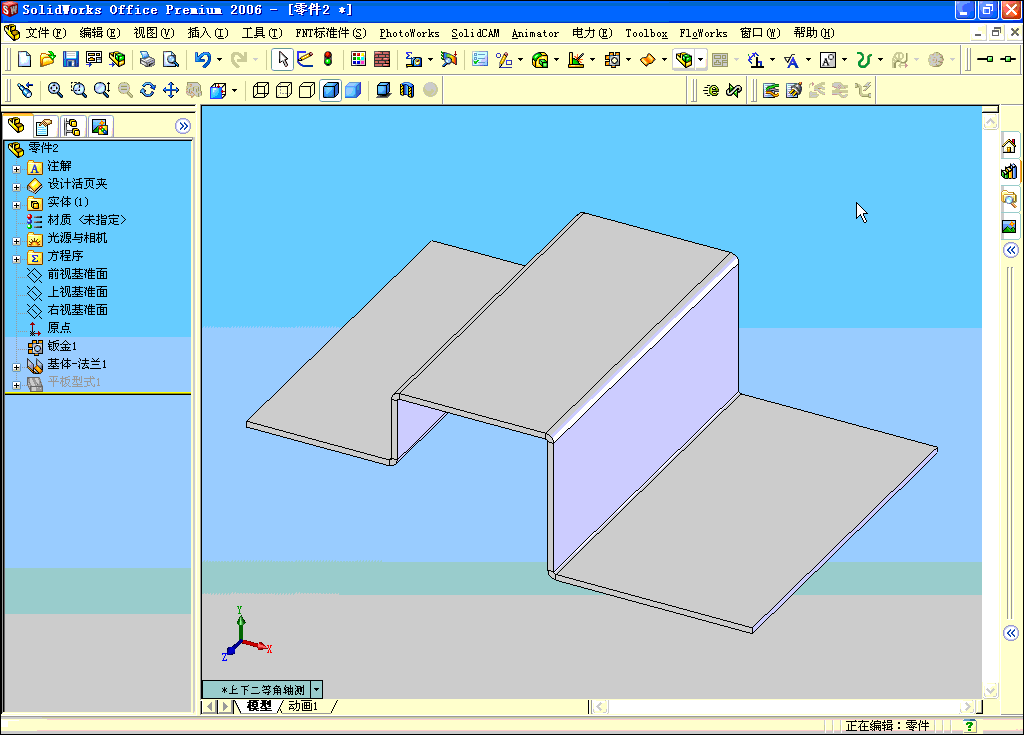The height and width of the screenshot is (735, 1024).
Task: Switch to Hidden Lines Removed display
Action: click(306, 90)
